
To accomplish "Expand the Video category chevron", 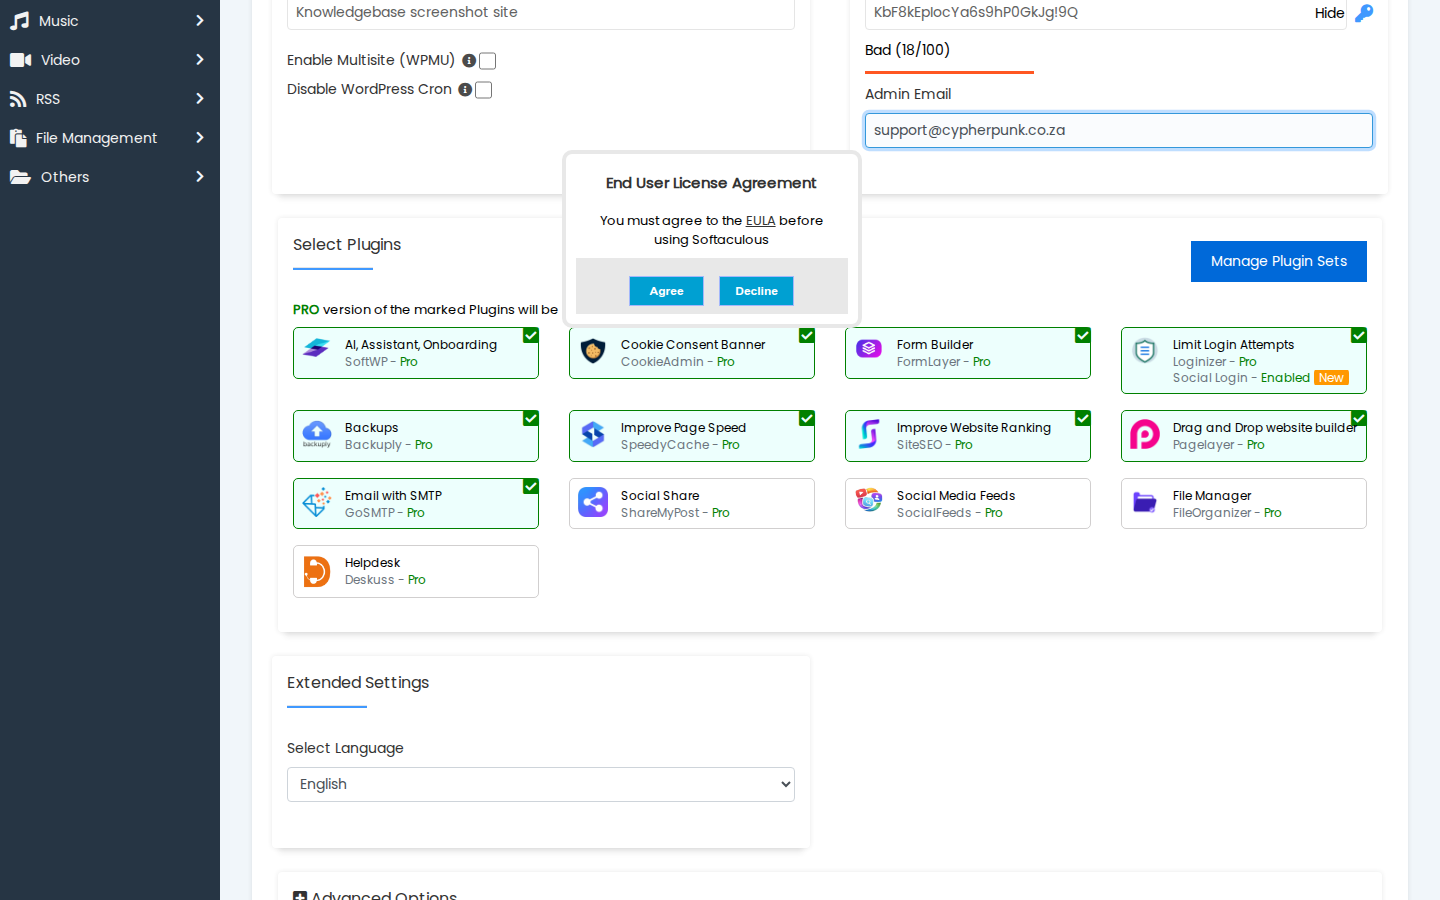I will click(200, 60).
